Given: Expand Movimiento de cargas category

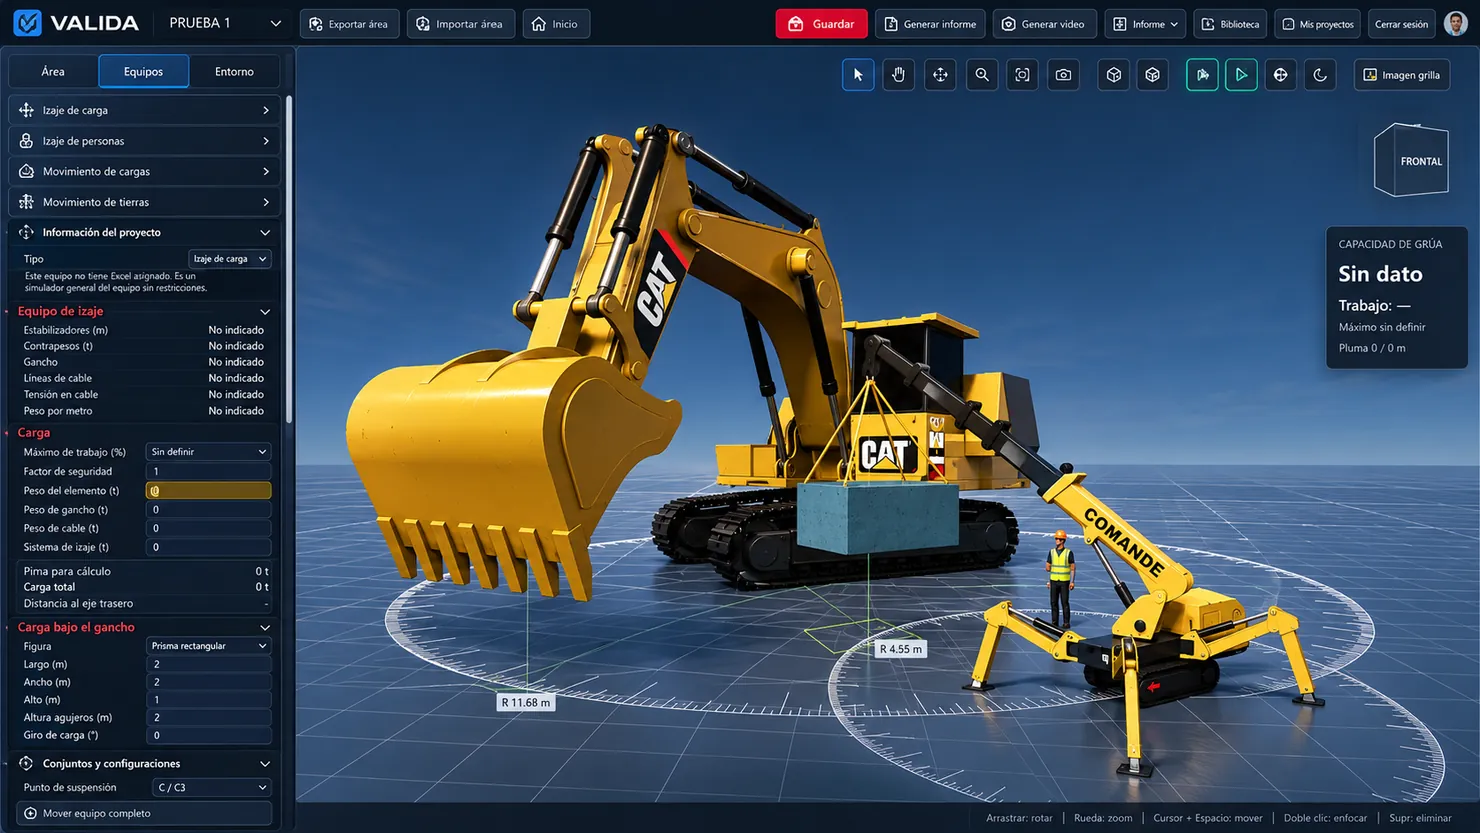Looking at the screenshot, I should (x=144, y=171).
